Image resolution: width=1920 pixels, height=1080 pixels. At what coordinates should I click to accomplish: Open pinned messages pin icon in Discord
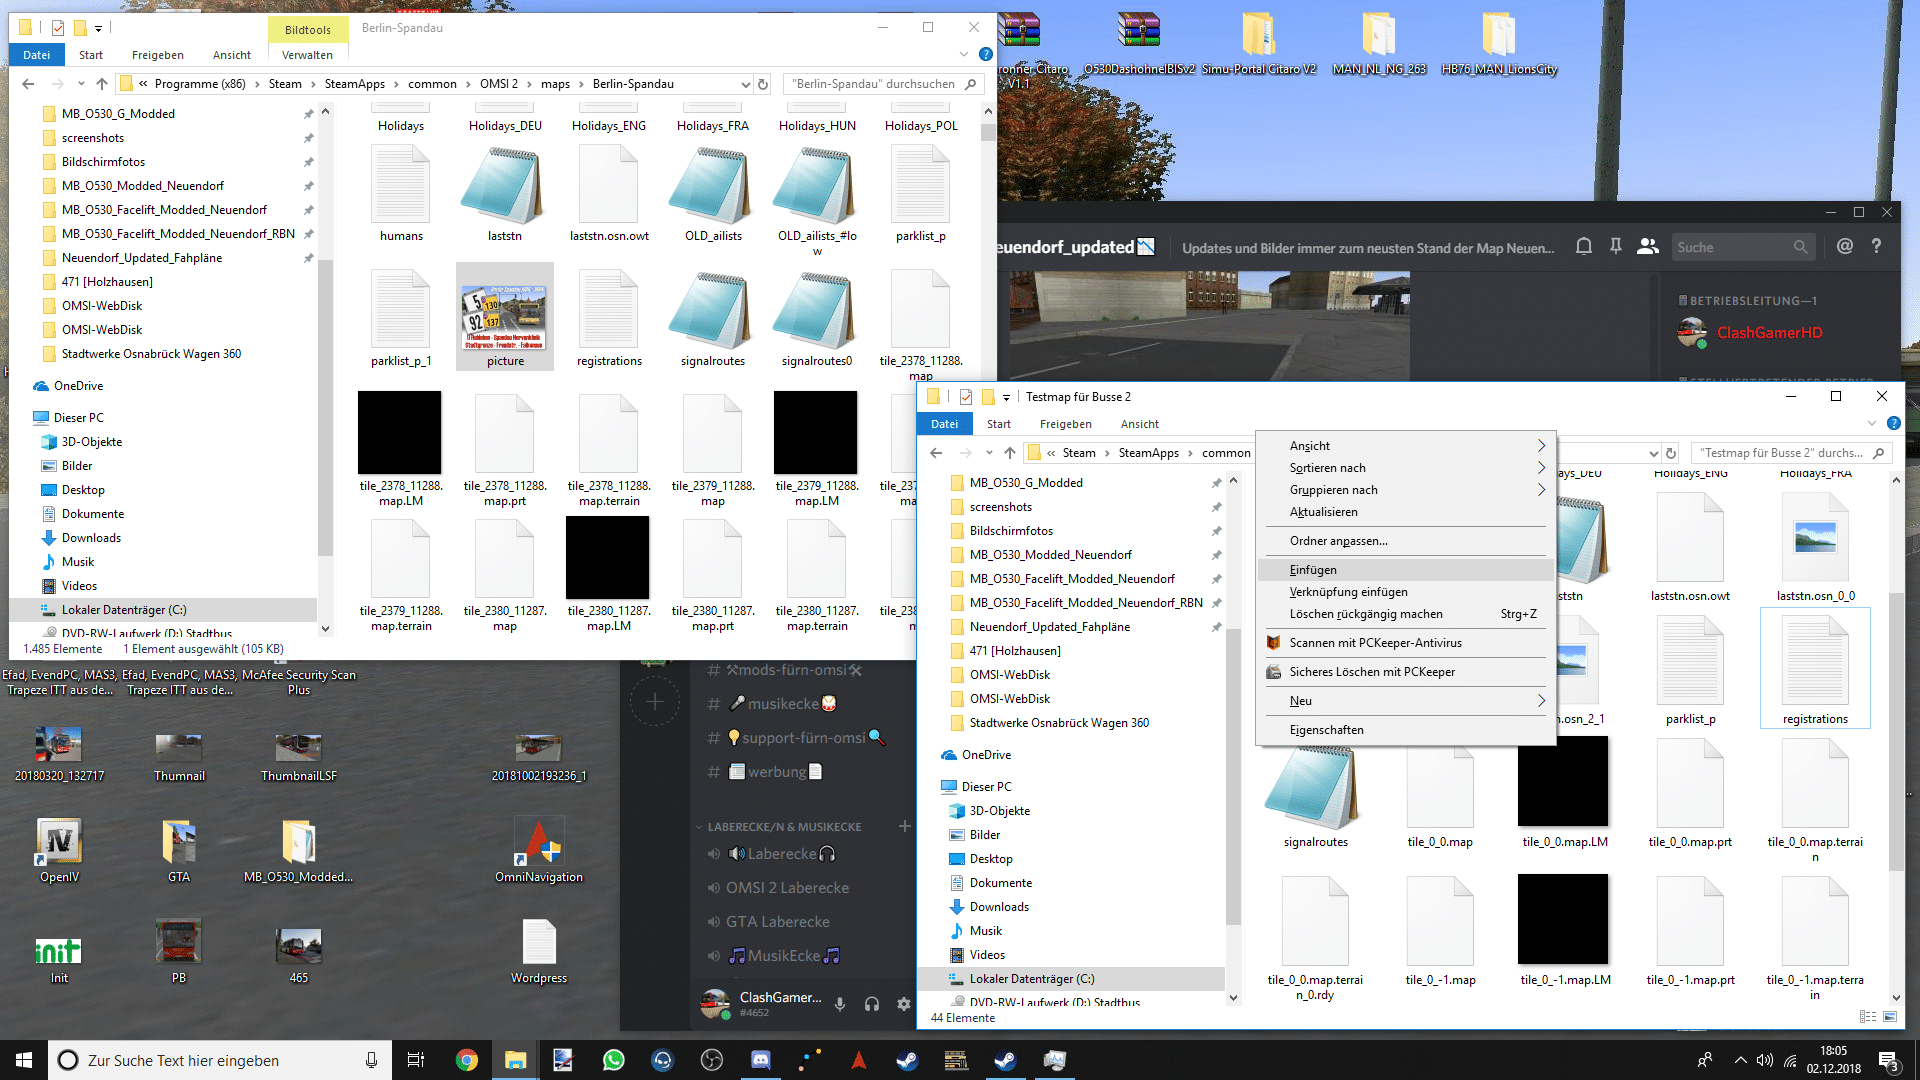tap(1615, 246)
